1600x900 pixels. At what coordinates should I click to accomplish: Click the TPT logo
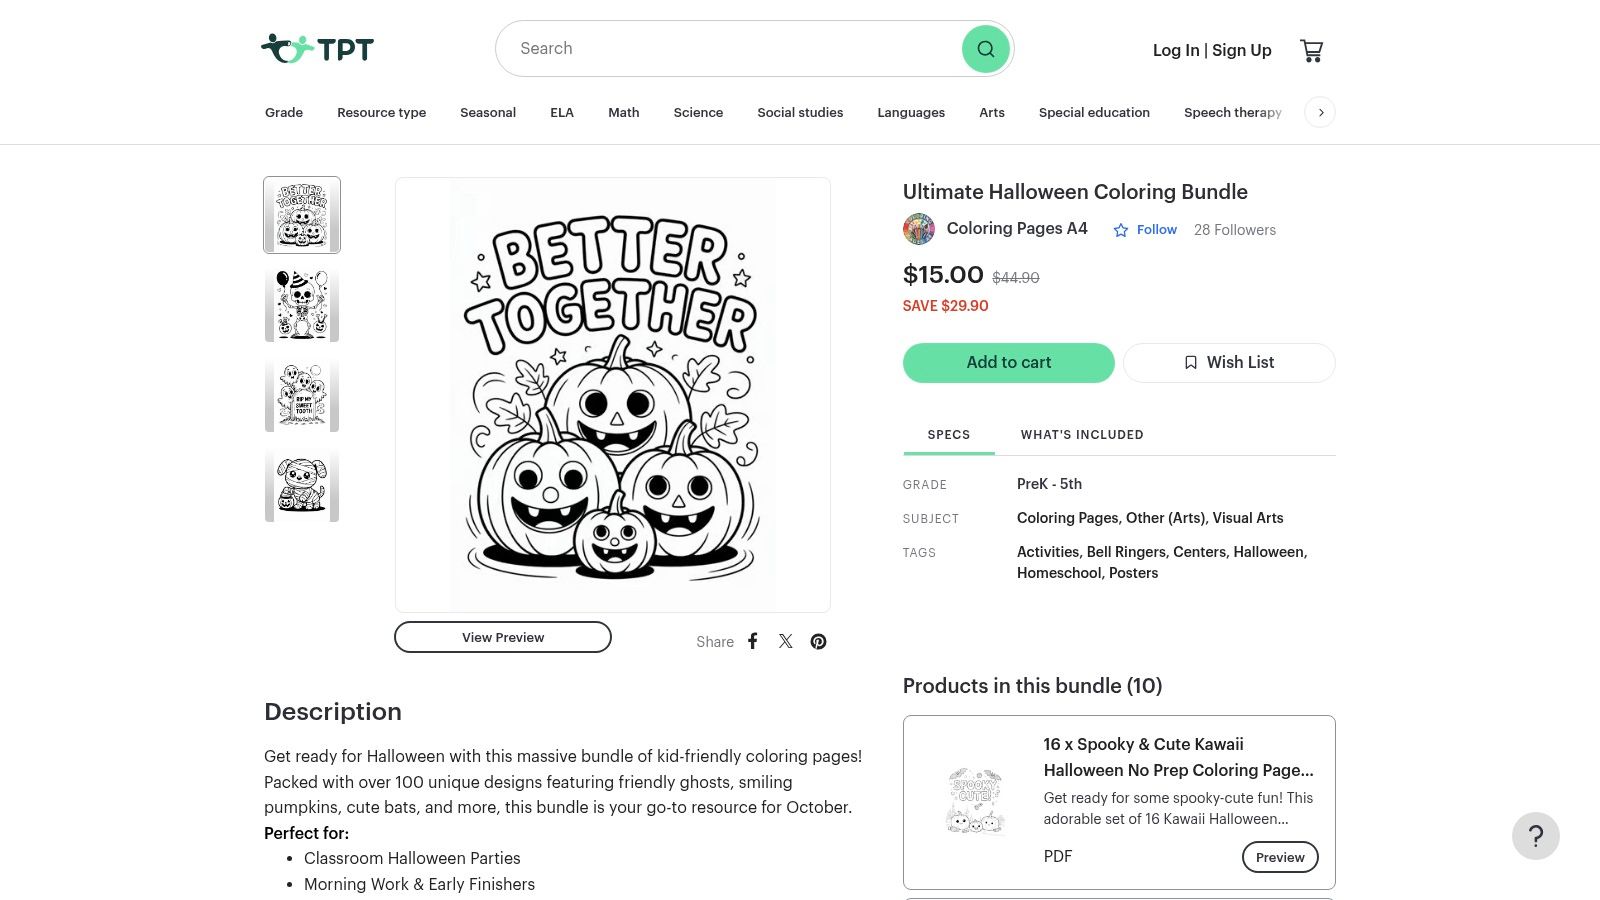click(317, 48)
